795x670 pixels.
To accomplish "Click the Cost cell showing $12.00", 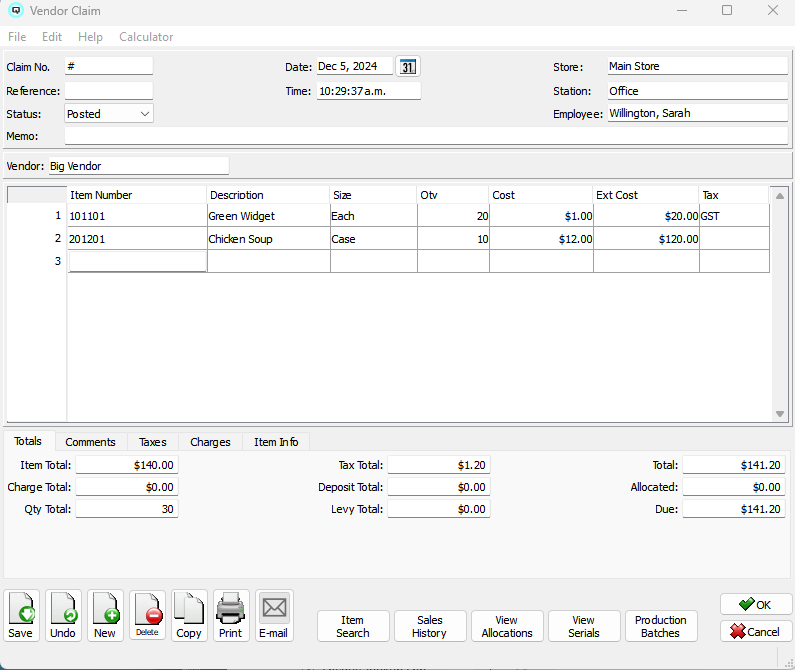I will tap(541, 238).
